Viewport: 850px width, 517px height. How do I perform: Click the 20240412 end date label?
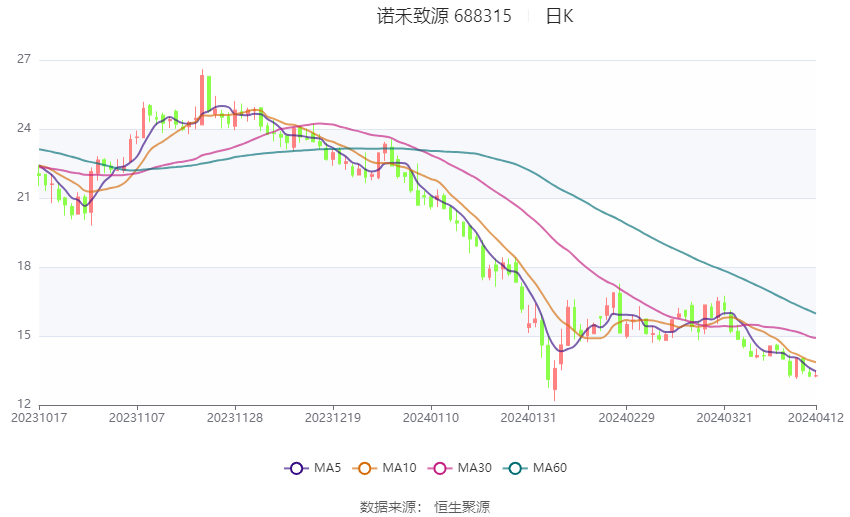(x=815, y=417)
